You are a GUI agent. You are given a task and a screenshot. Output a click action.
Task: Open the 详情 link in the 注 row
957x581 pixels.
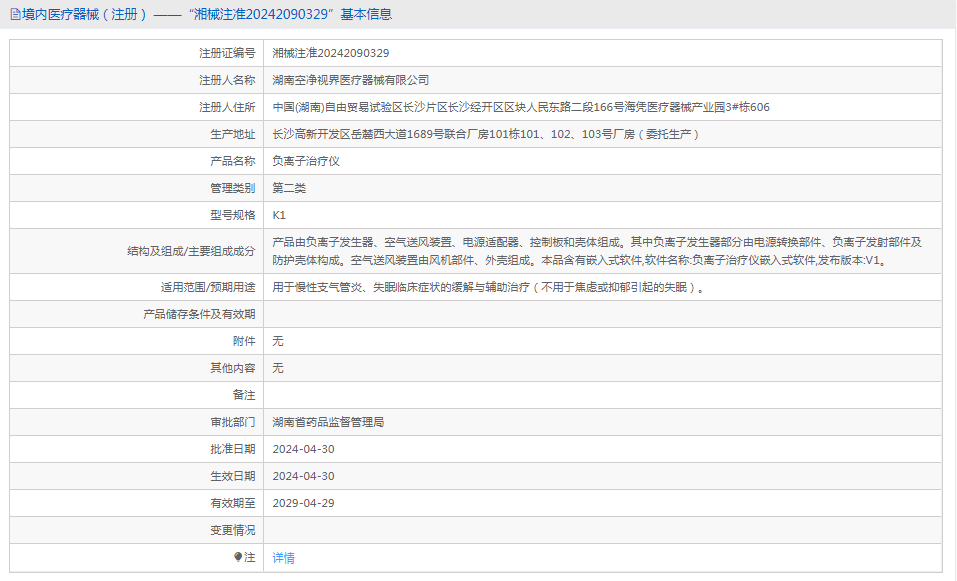click(283, 557)
